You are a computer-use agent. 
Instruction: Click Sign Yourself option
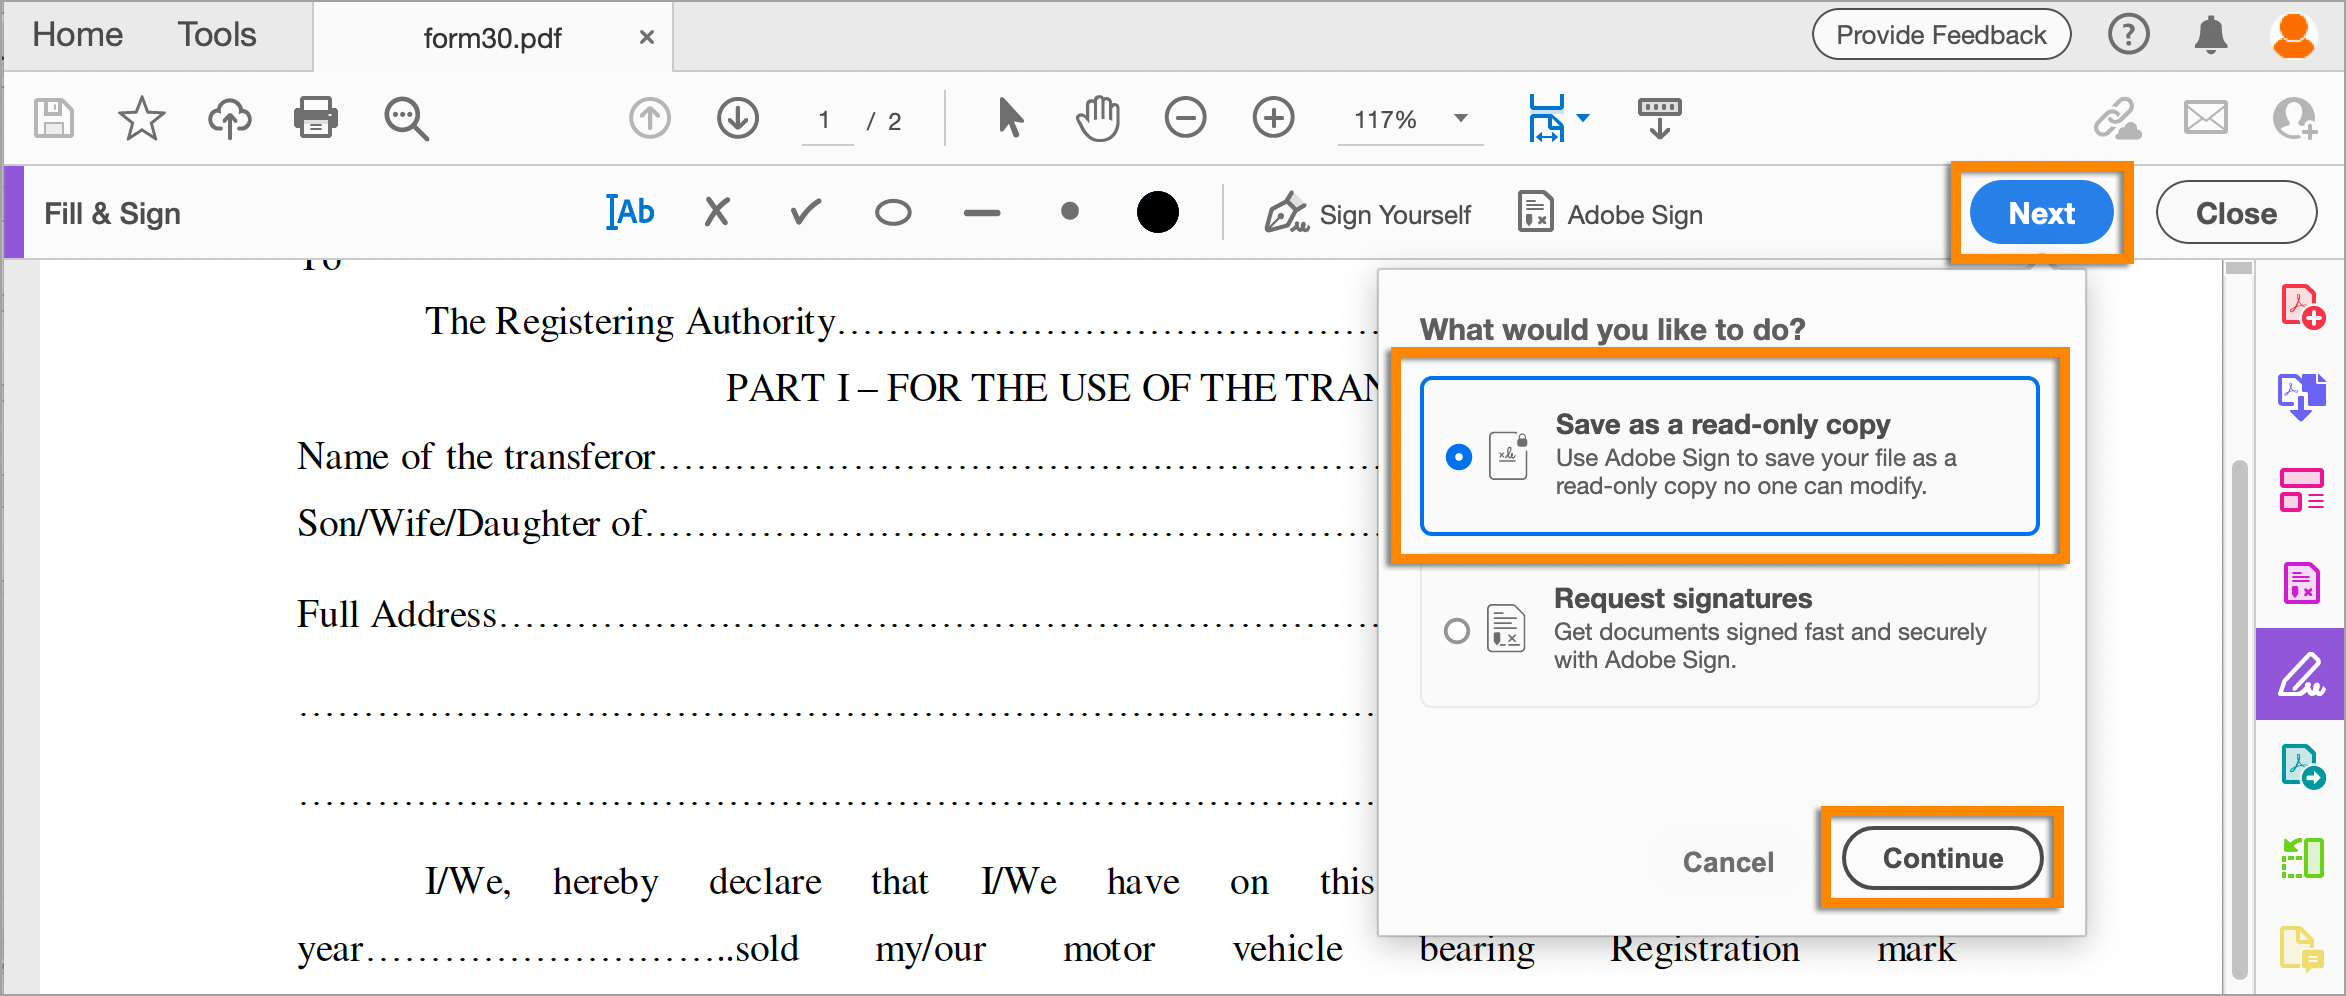click(x=1367, y=214)
